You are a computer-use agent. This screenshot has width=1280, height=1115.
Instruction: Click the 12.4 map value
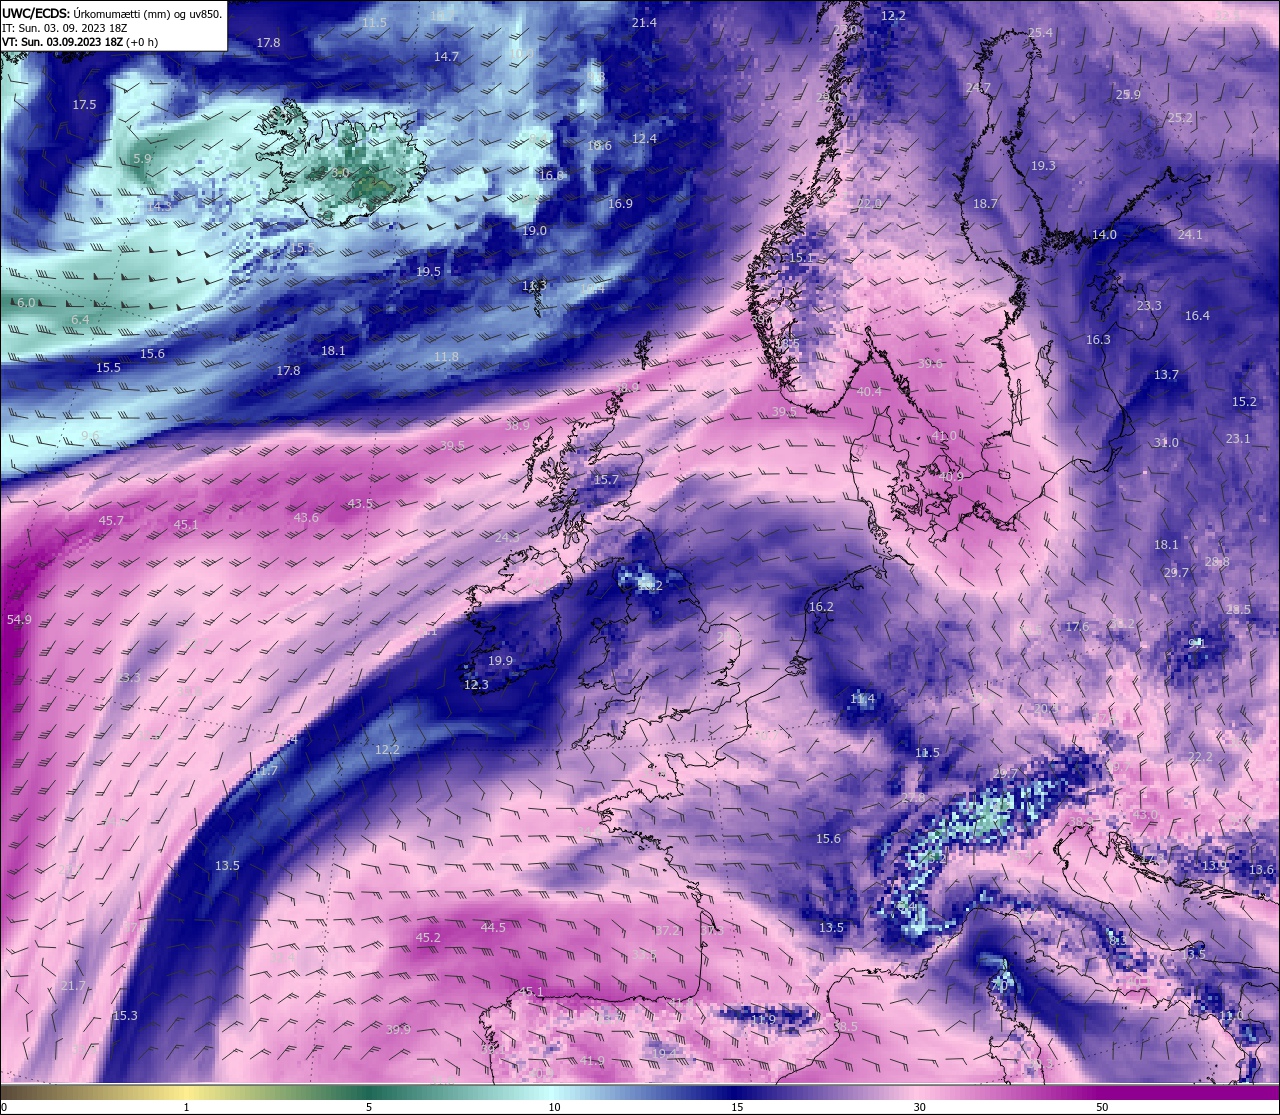click(x=644, y=139)
